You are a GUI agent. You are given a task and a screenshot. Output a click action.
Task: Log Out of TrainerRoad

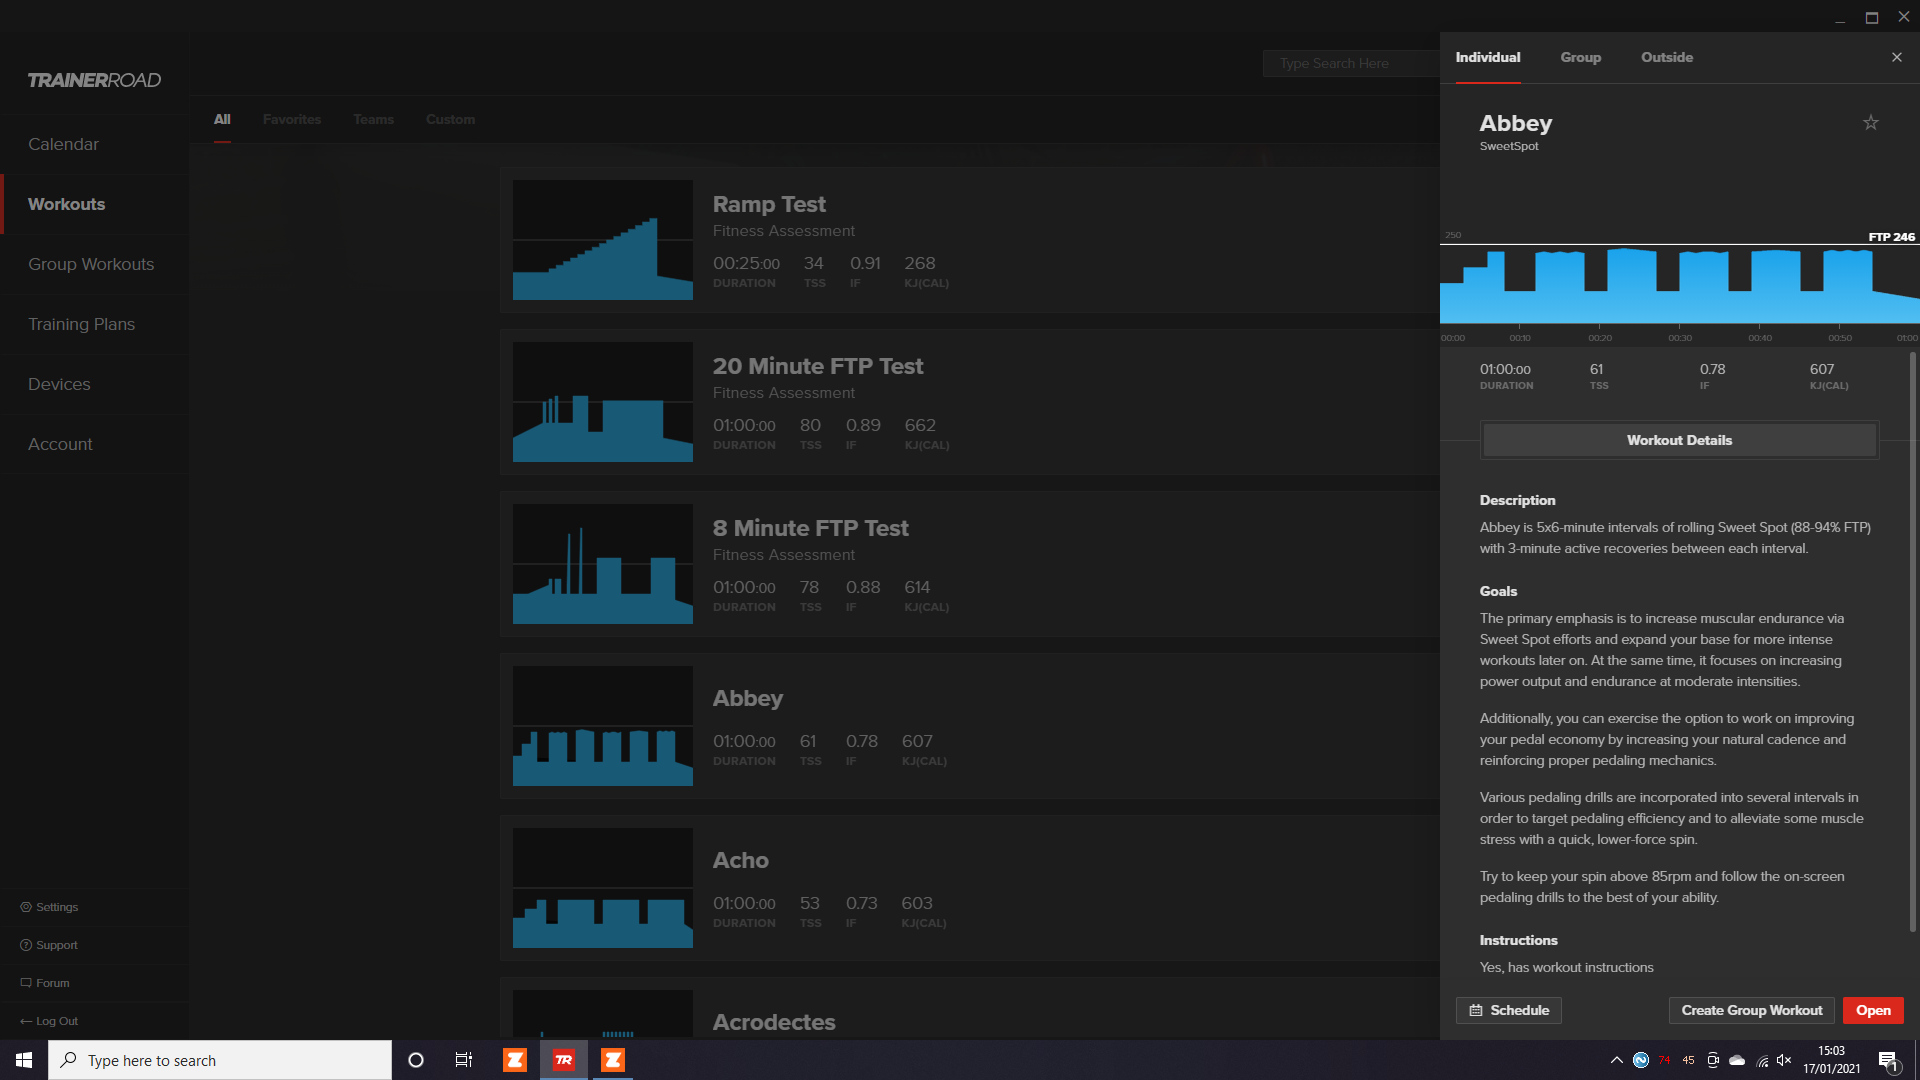tap(49, 1021)
